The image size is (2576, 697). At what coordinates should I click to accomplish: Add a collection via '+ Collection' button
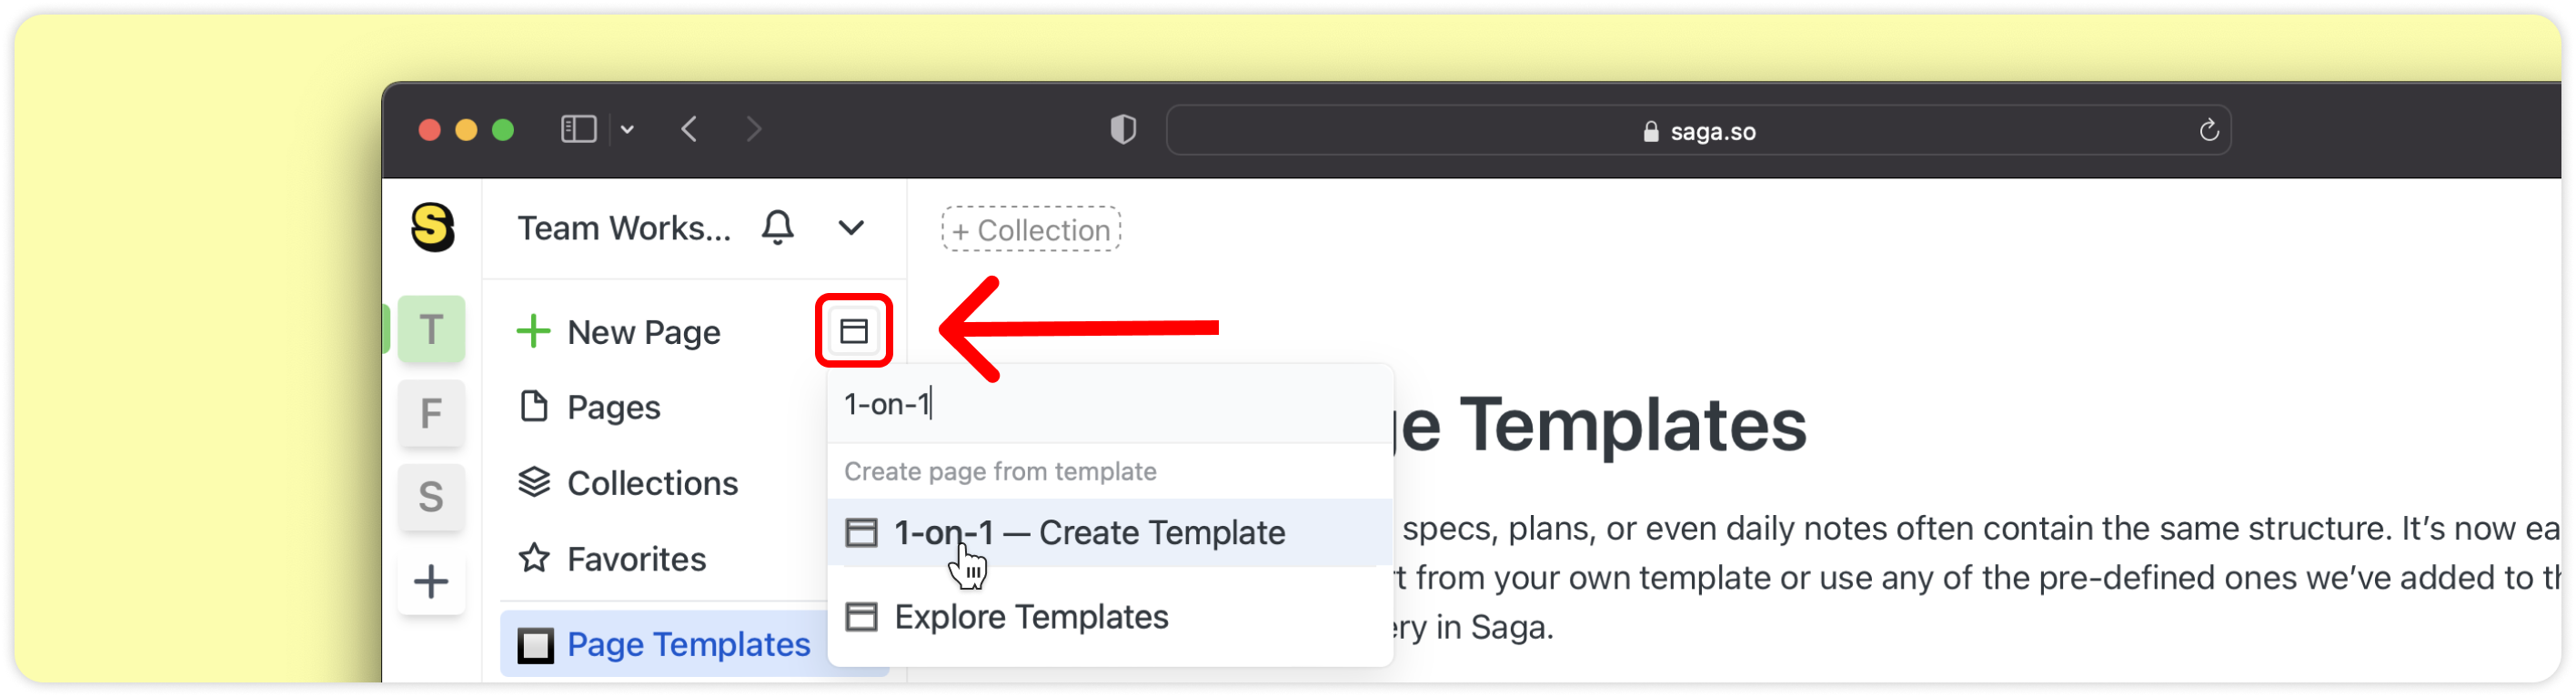[1030, 230]
